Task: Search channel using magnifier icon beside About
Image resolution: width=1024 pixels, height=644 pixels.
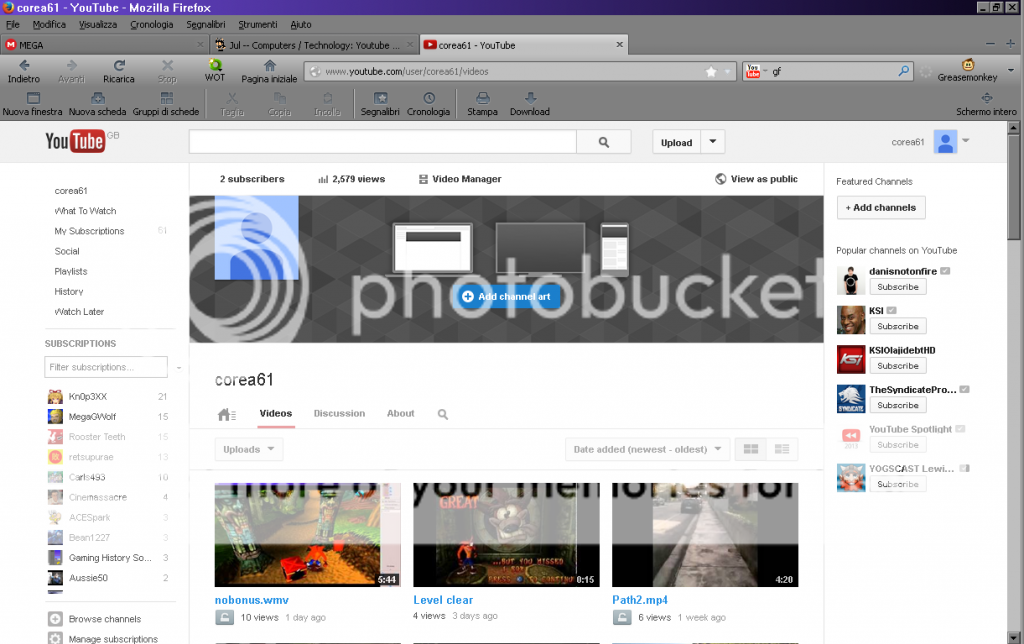Action: point(443,414)
